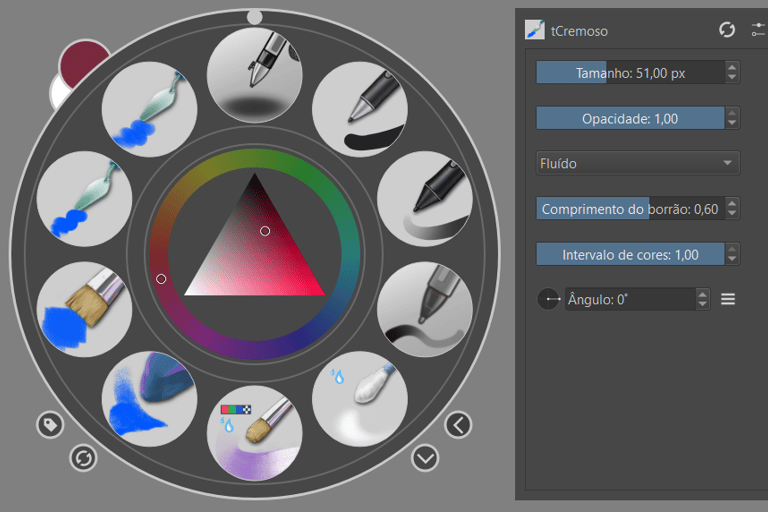The image size is (768, 512).
Task: Select the blue pastel chalk brush preset
Action: [149, 399]
